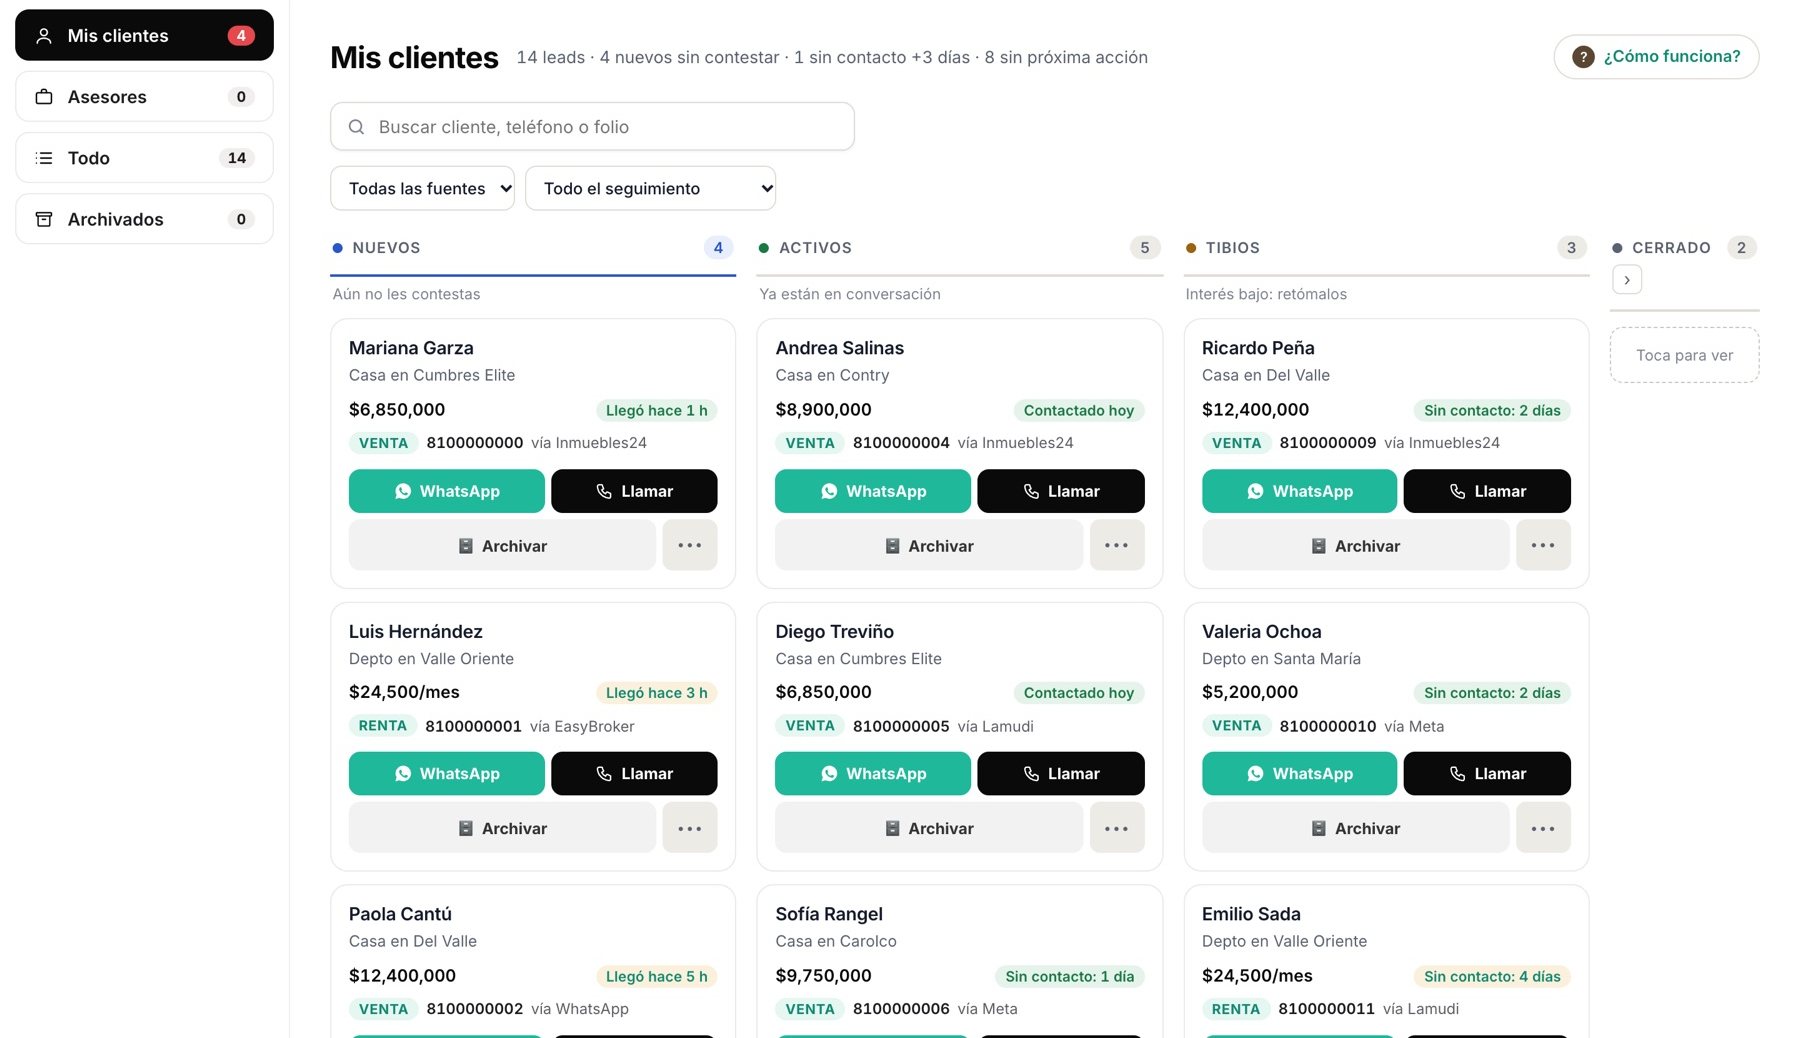Screen dimensions: 1800x1038
Task: Click 'Sin contacto: 1 día' badge
Action: (x=1070, y=977)
